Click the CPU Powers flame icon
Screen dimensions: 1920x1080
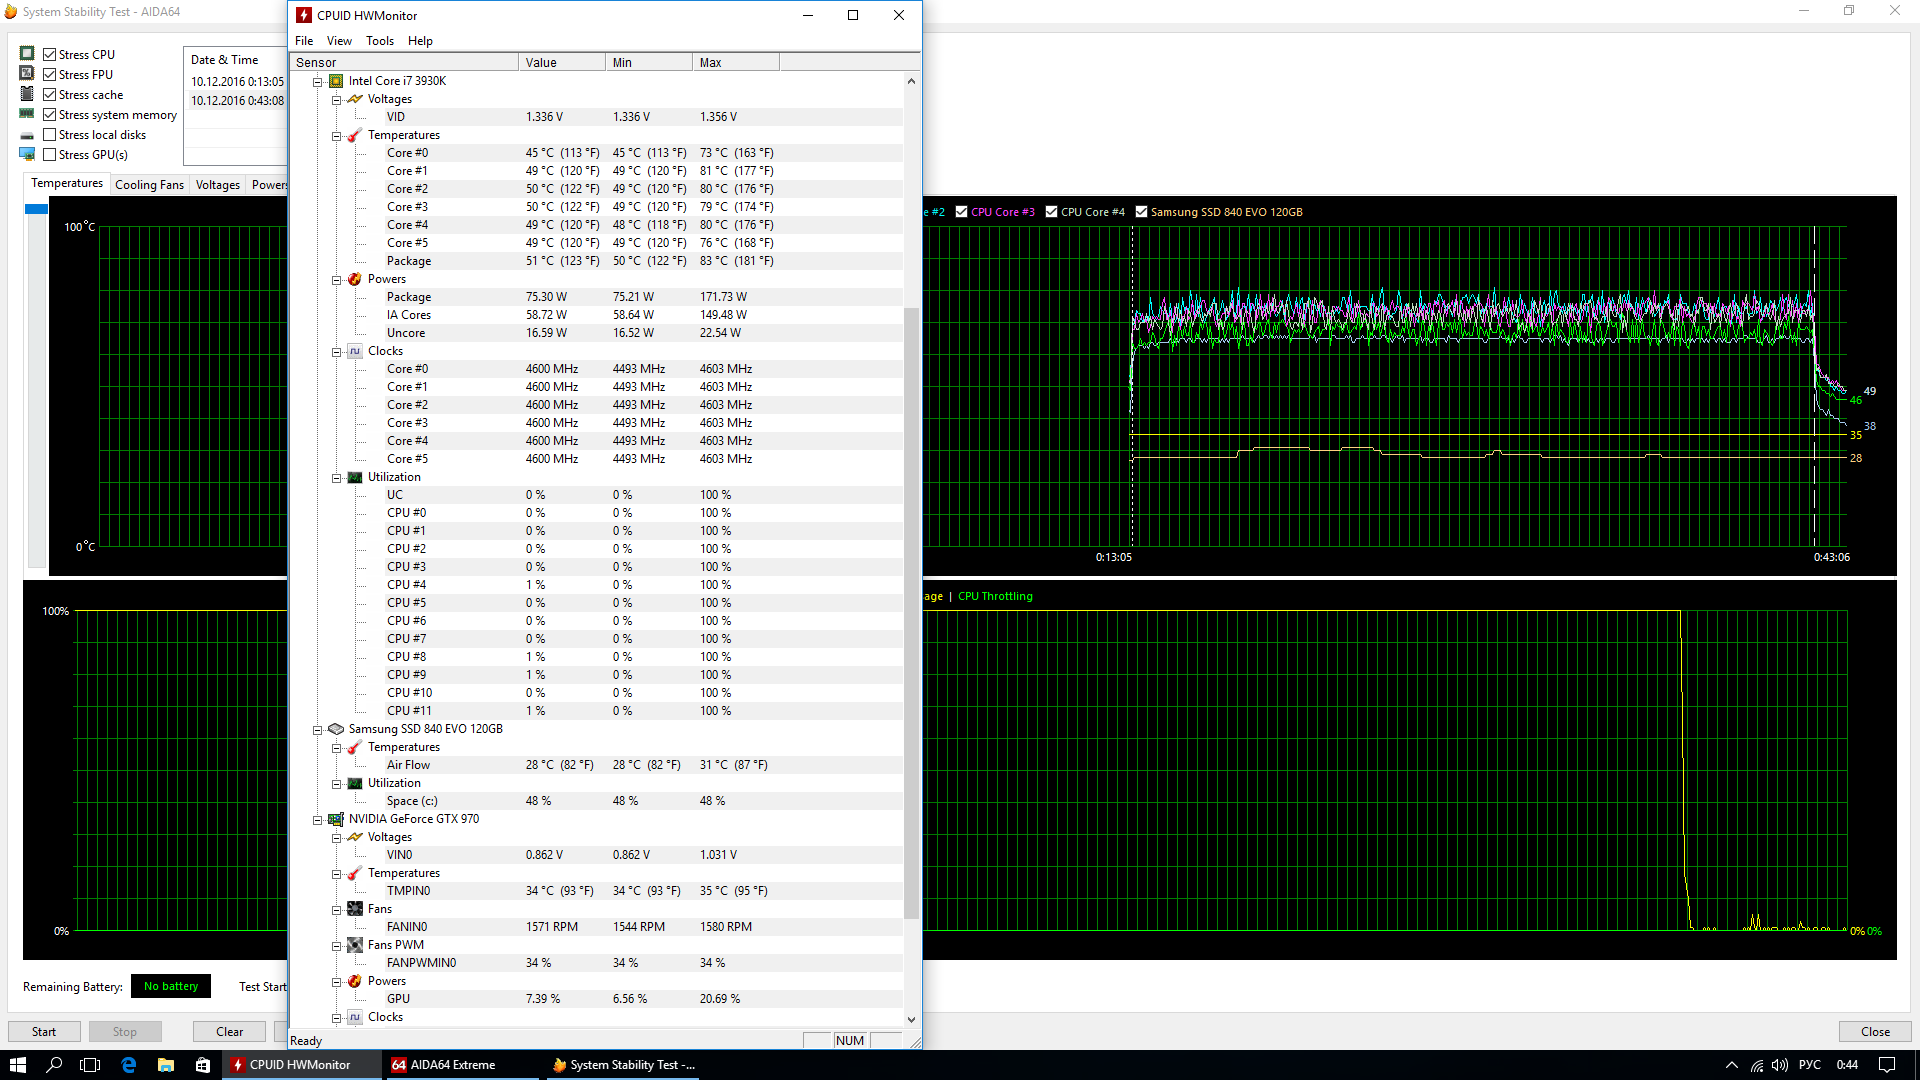[355, 279]
